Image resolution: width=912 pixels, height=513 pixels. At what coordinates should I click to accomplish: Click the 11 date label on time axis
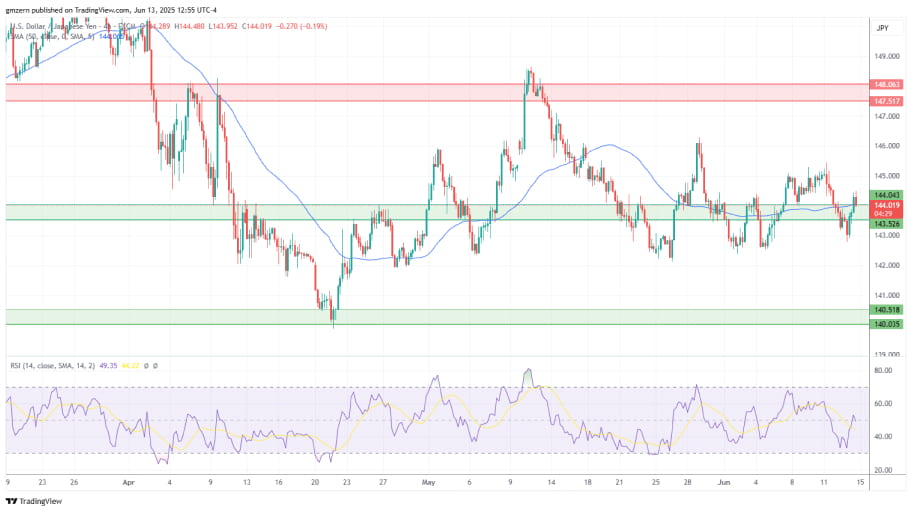pos(824,482)
